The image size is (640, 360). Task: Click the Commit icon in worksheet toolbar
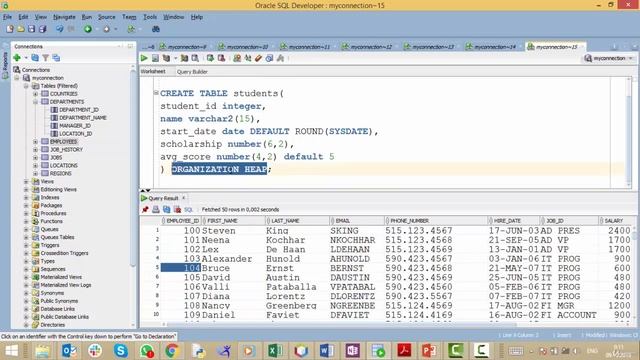click(210, 58)
